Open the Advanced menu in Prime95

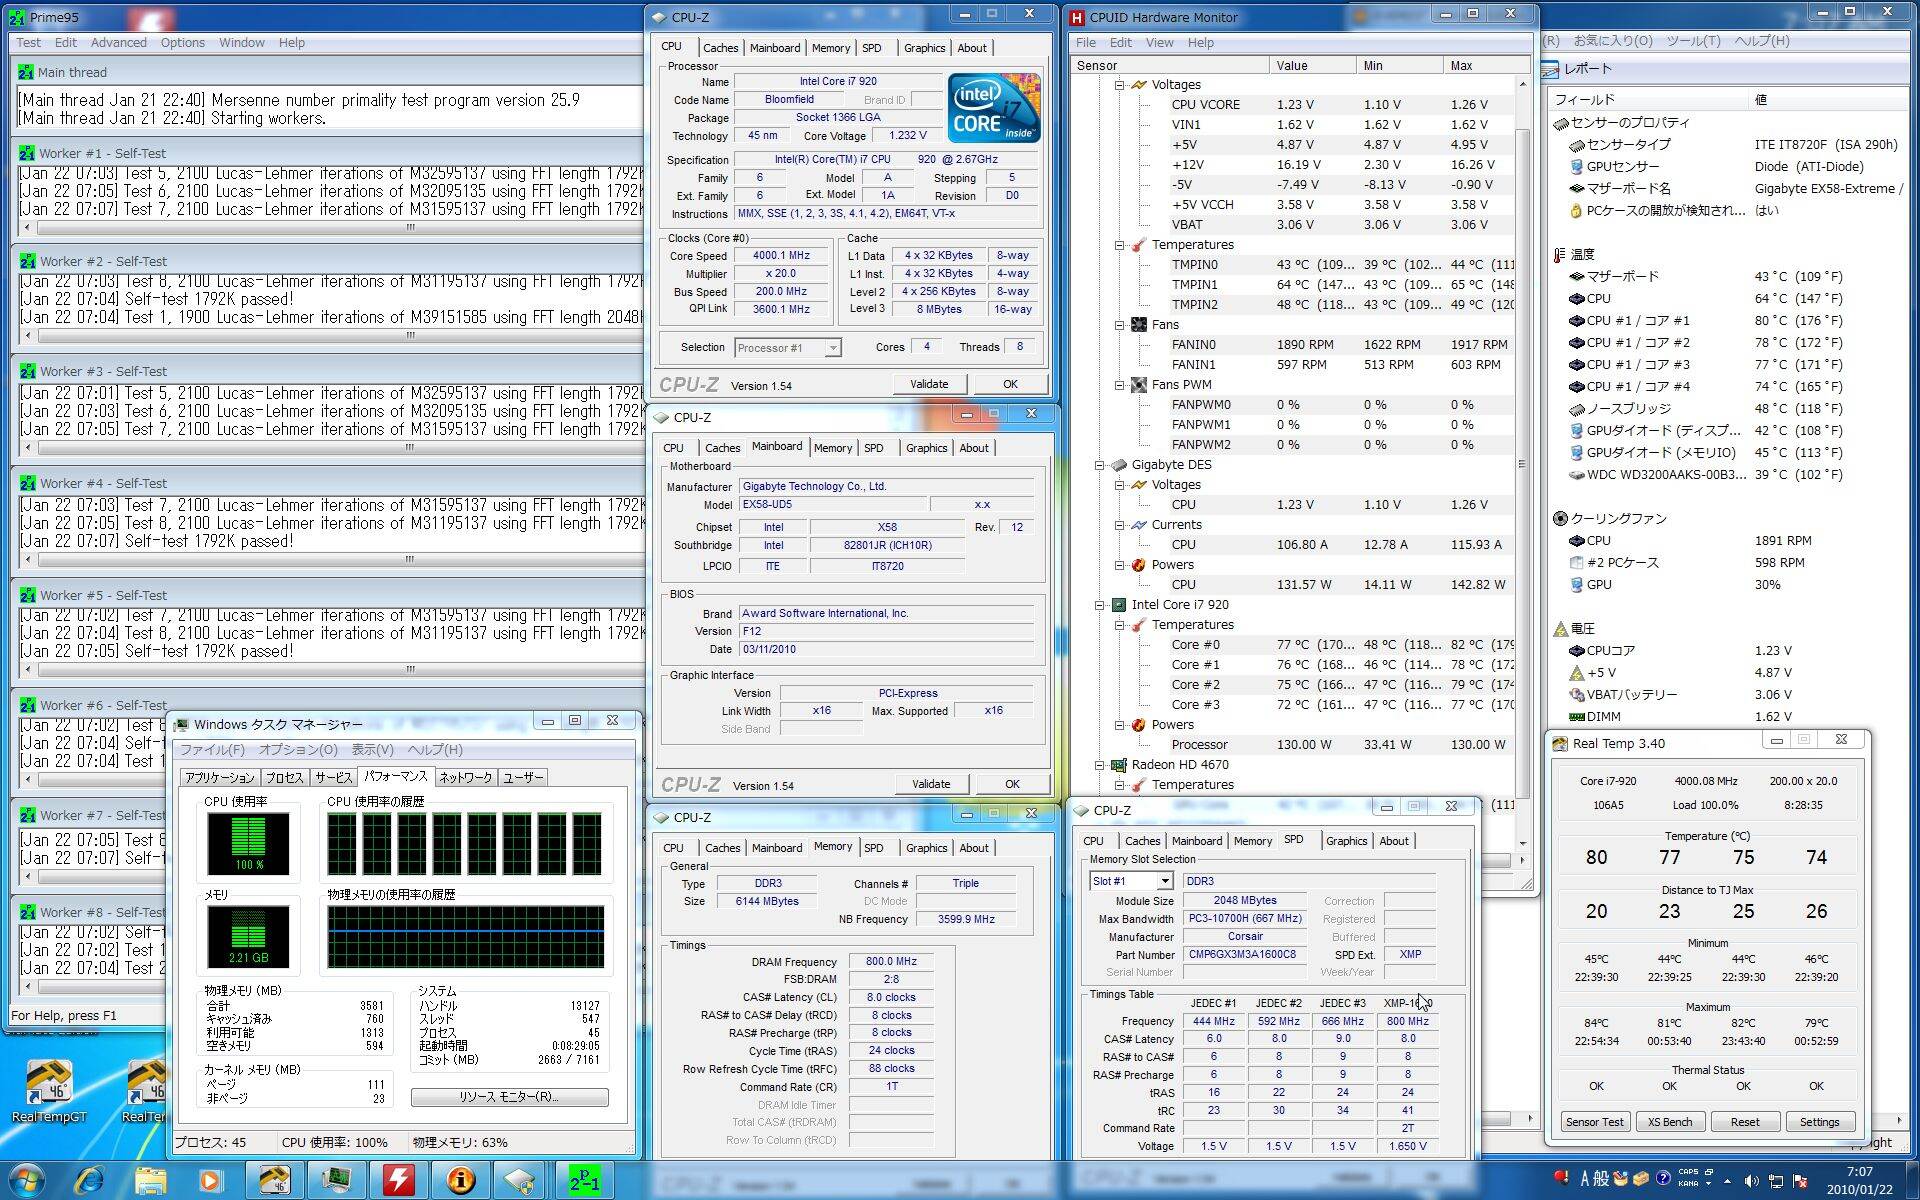coord(118,43)
